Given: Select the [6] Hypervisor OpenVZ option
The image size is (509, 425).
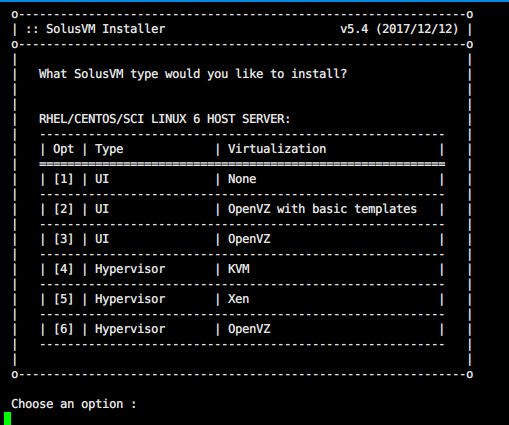Looking at the screenshot, I should tap(242, 329).
